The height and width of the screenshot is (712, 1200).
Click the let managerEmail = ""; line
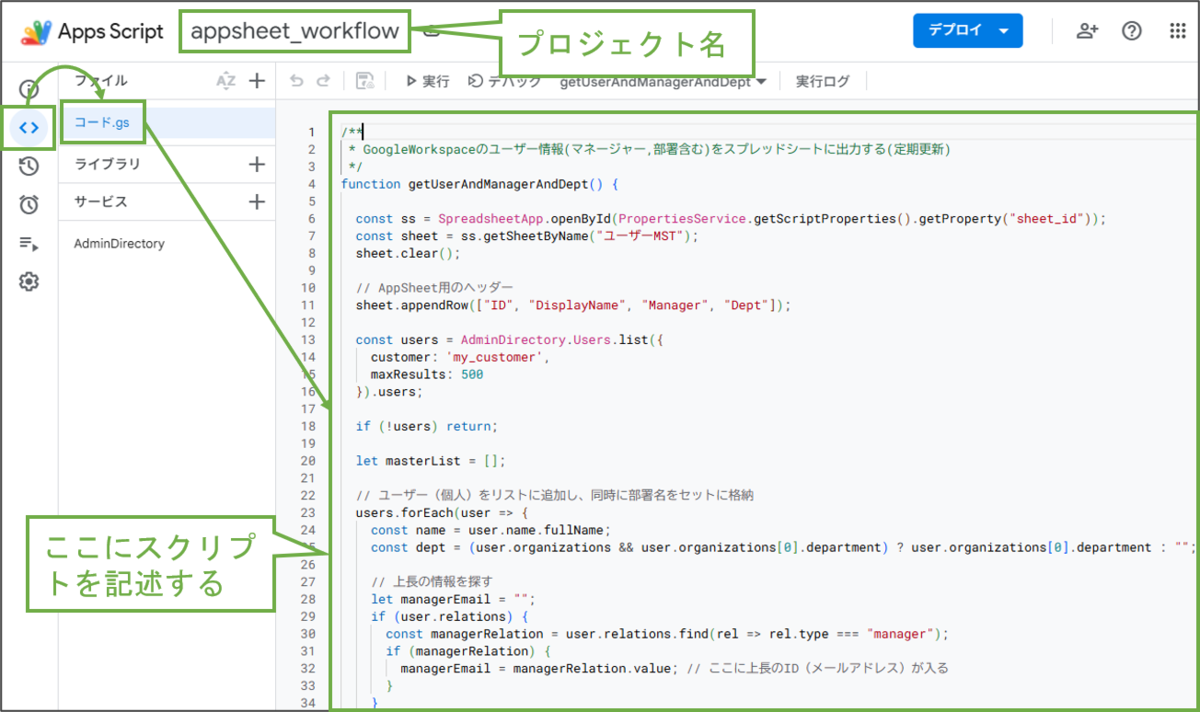point(453,599)
